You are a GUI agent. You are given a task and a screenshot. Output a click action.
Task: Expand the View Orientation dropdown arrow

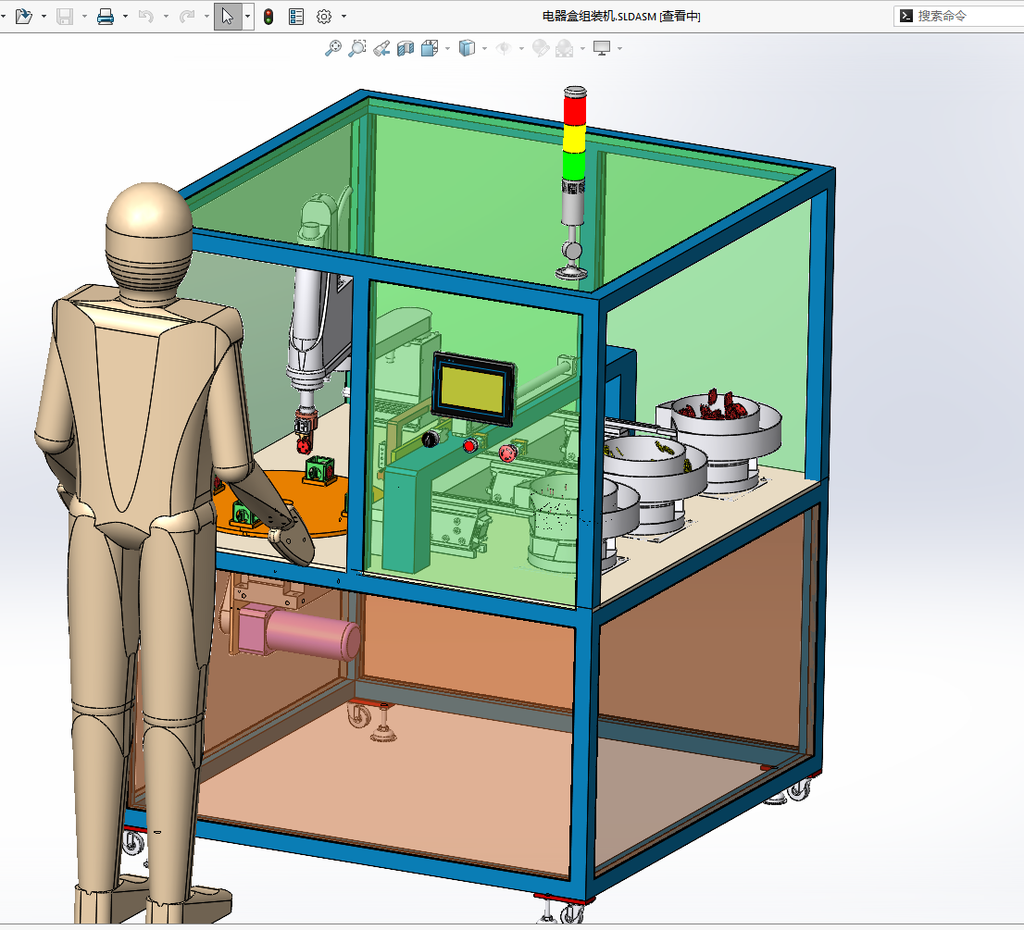pos(447,48)
